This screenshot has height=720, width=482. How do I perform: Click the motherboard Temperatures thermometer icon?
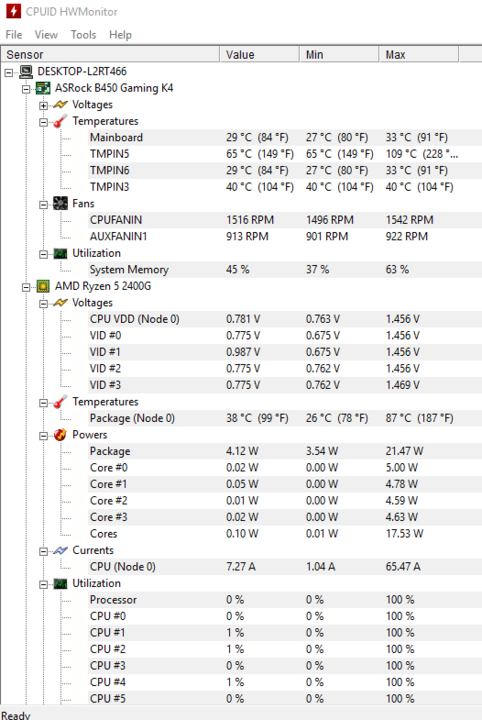(x=61, y=121)
